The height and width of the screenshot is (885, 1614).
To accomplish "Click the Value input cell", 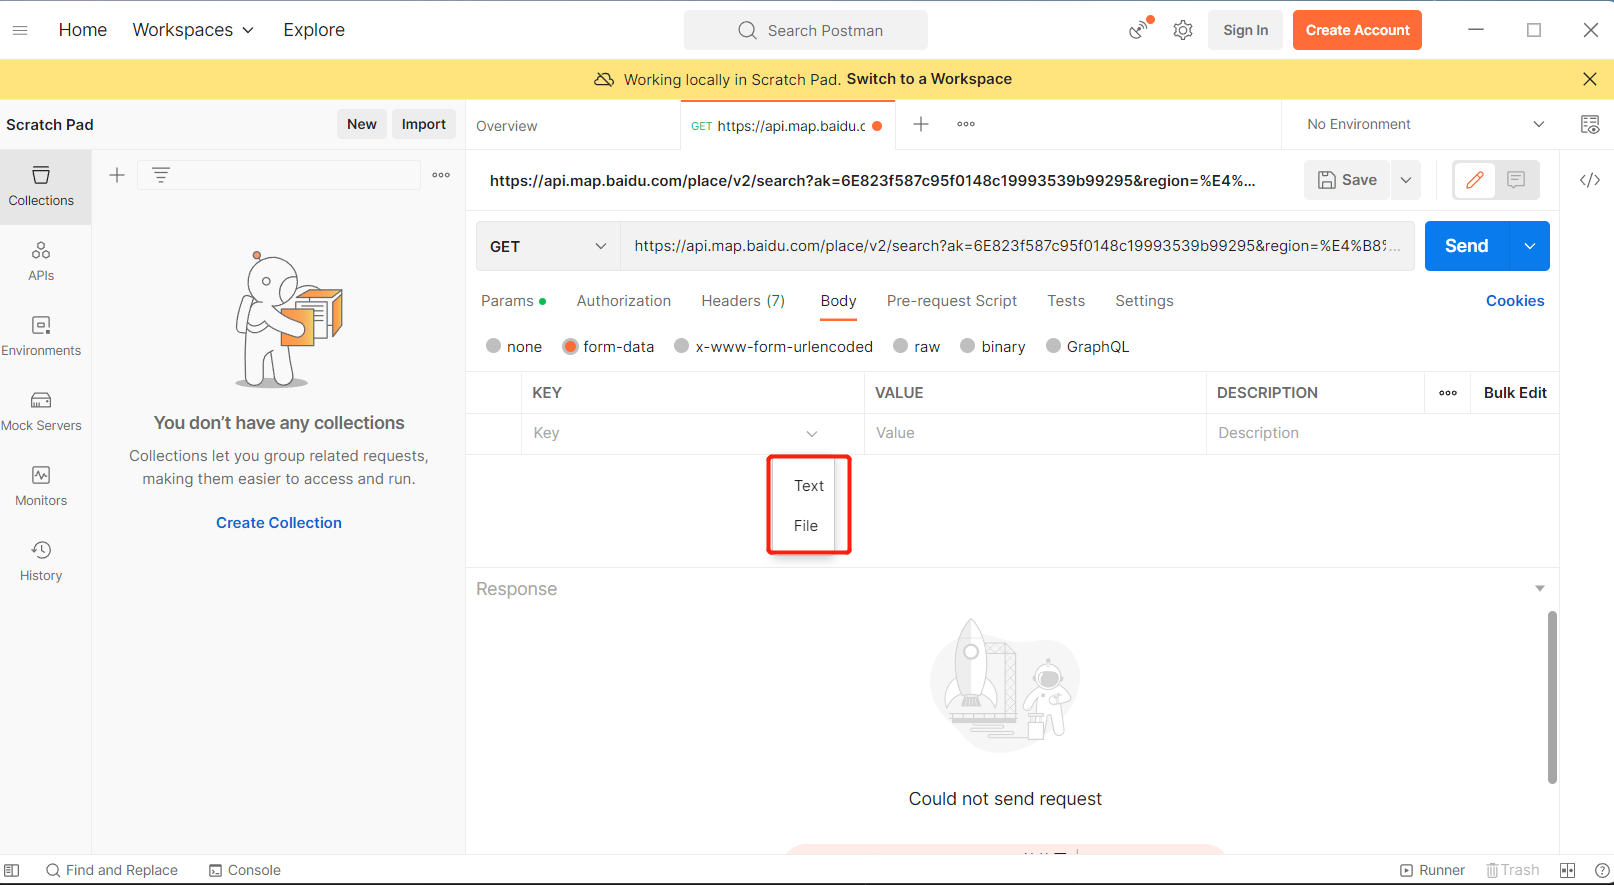I will point(1035,433).
